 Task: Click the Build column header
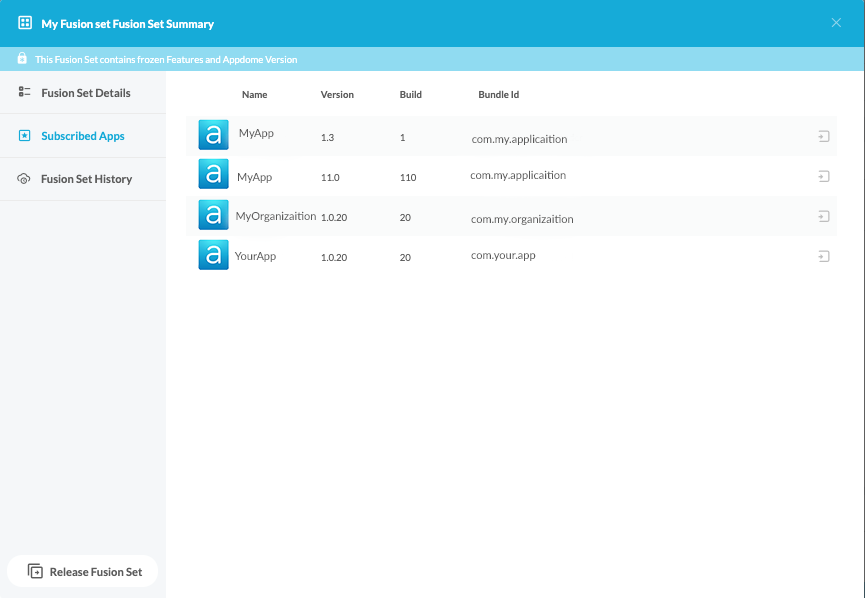(x=410, y=95)
